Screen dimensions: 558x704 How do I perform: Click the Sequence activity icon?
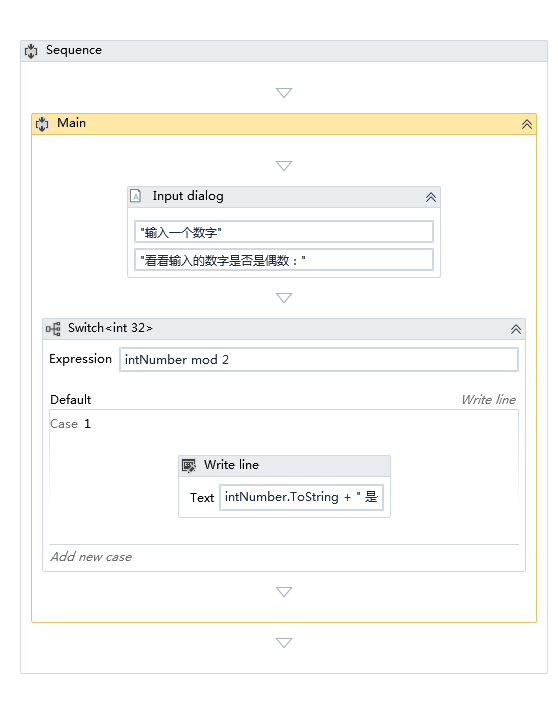[x=31, y=51]
